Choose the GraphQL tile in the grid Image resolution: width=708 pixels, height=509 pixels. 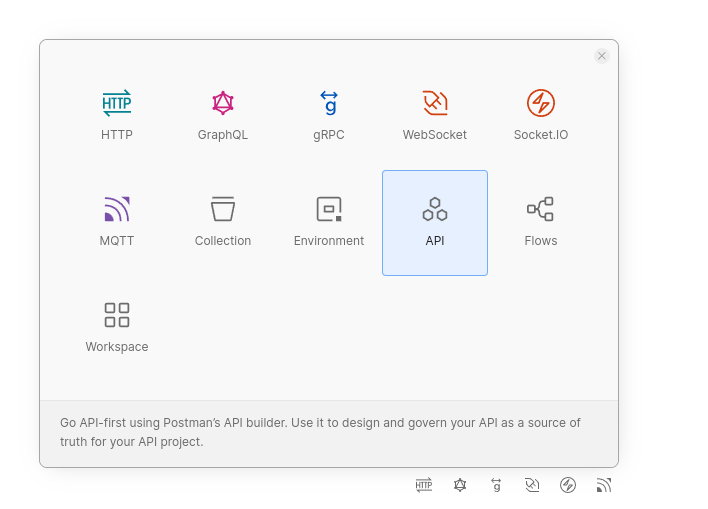click(223, 116)
